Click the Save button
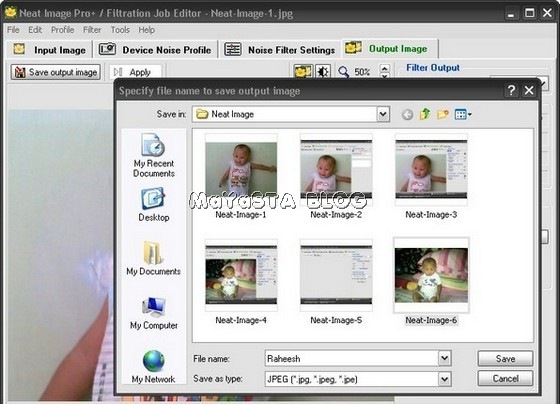This screenshot has width=560, height=404. pyautogui.click(x=505, y=359)
